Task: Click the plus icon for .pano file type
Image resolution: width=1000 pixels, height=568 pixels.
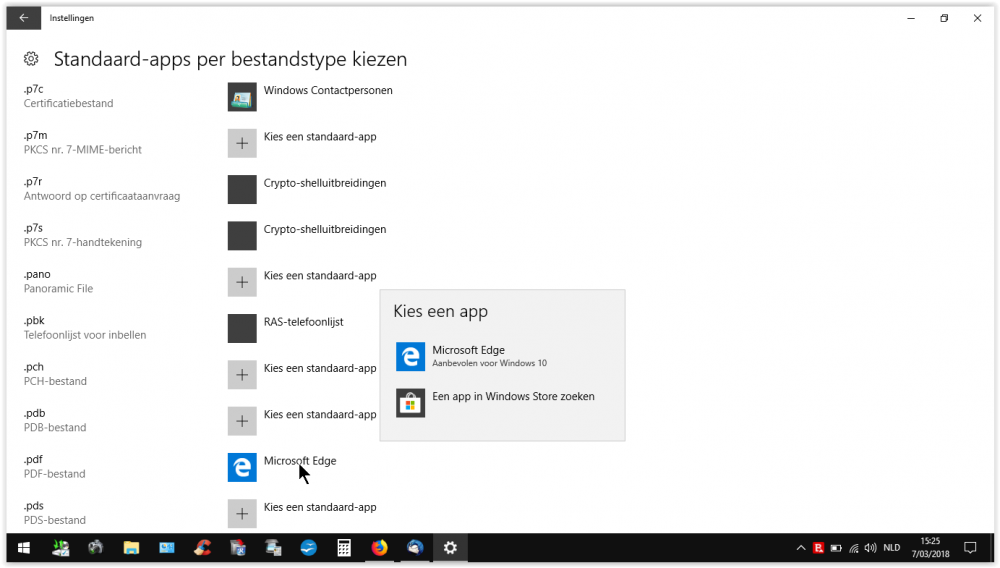Action: [x=242, y=282]
